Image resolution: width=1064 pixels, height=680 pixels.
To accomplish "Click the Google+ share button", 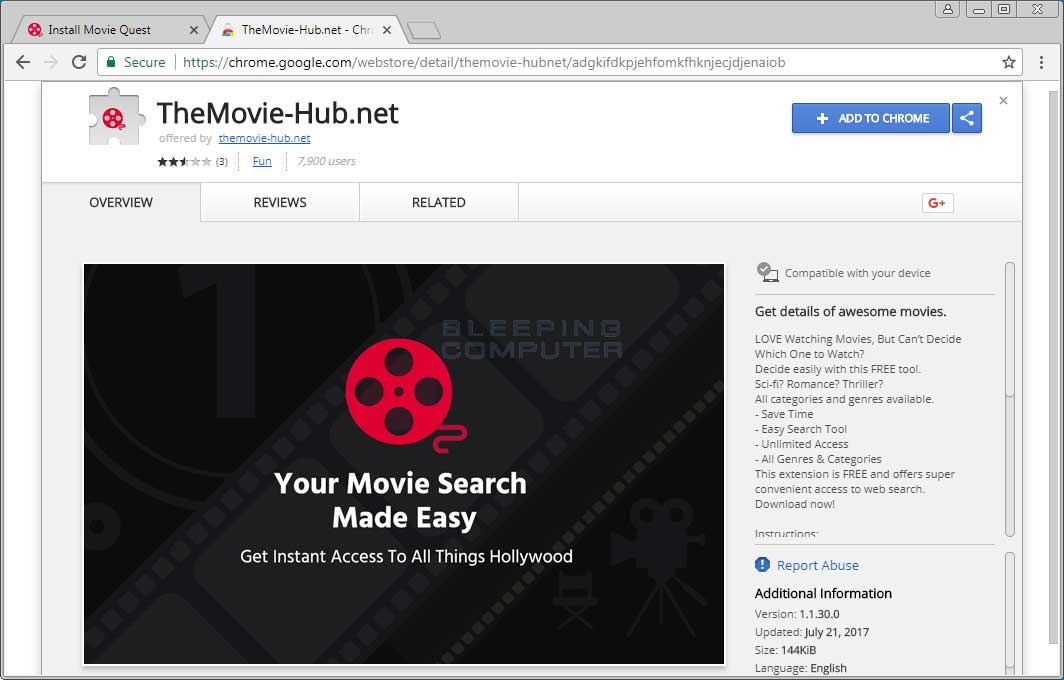I will pos(937,203).
